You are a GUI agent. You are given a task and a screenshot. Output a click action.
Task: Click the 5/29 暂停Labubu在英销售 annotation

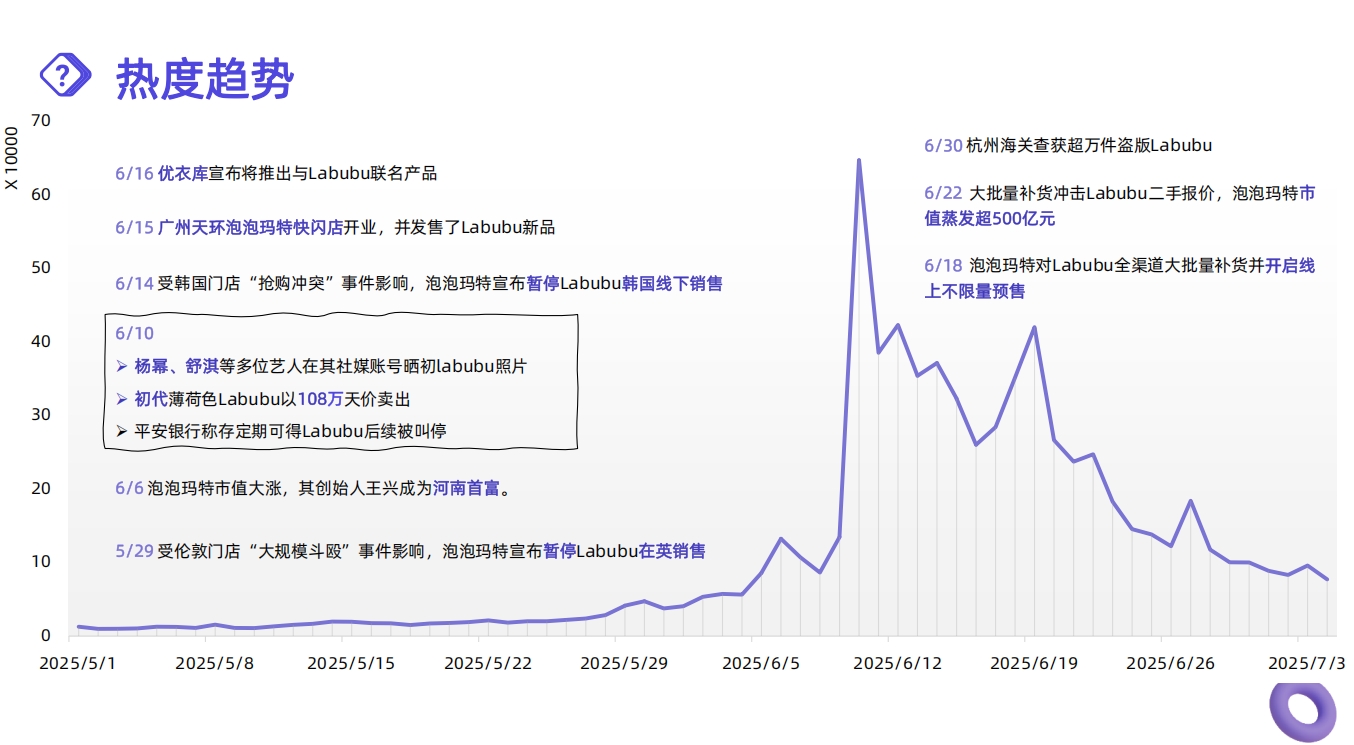point(410,551)
